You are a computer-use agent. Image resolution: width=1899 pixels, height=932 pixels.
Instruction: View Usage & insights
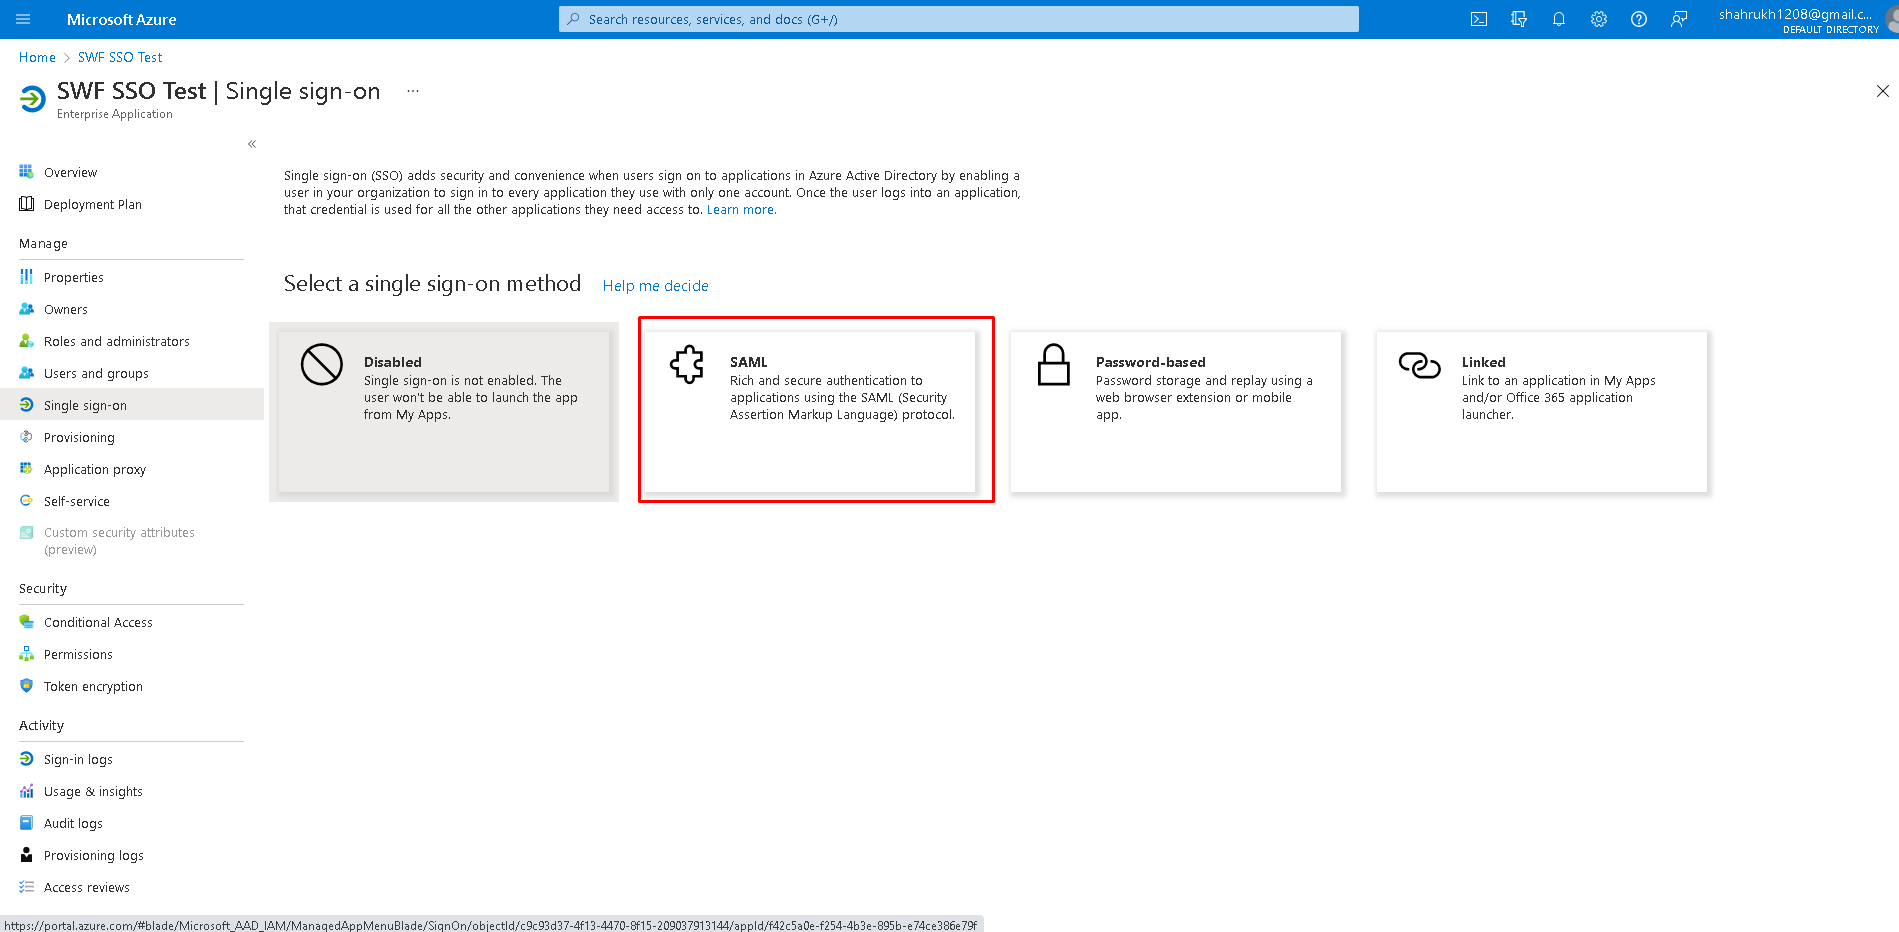point(132,791)
